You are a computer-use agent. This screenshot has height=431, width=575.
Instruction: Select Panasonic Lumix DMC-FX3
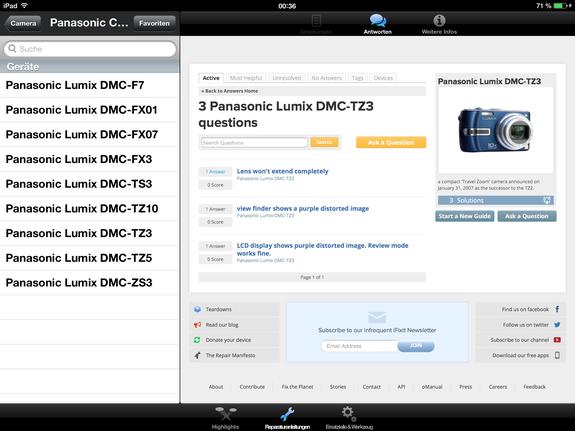tap(89, 159)
